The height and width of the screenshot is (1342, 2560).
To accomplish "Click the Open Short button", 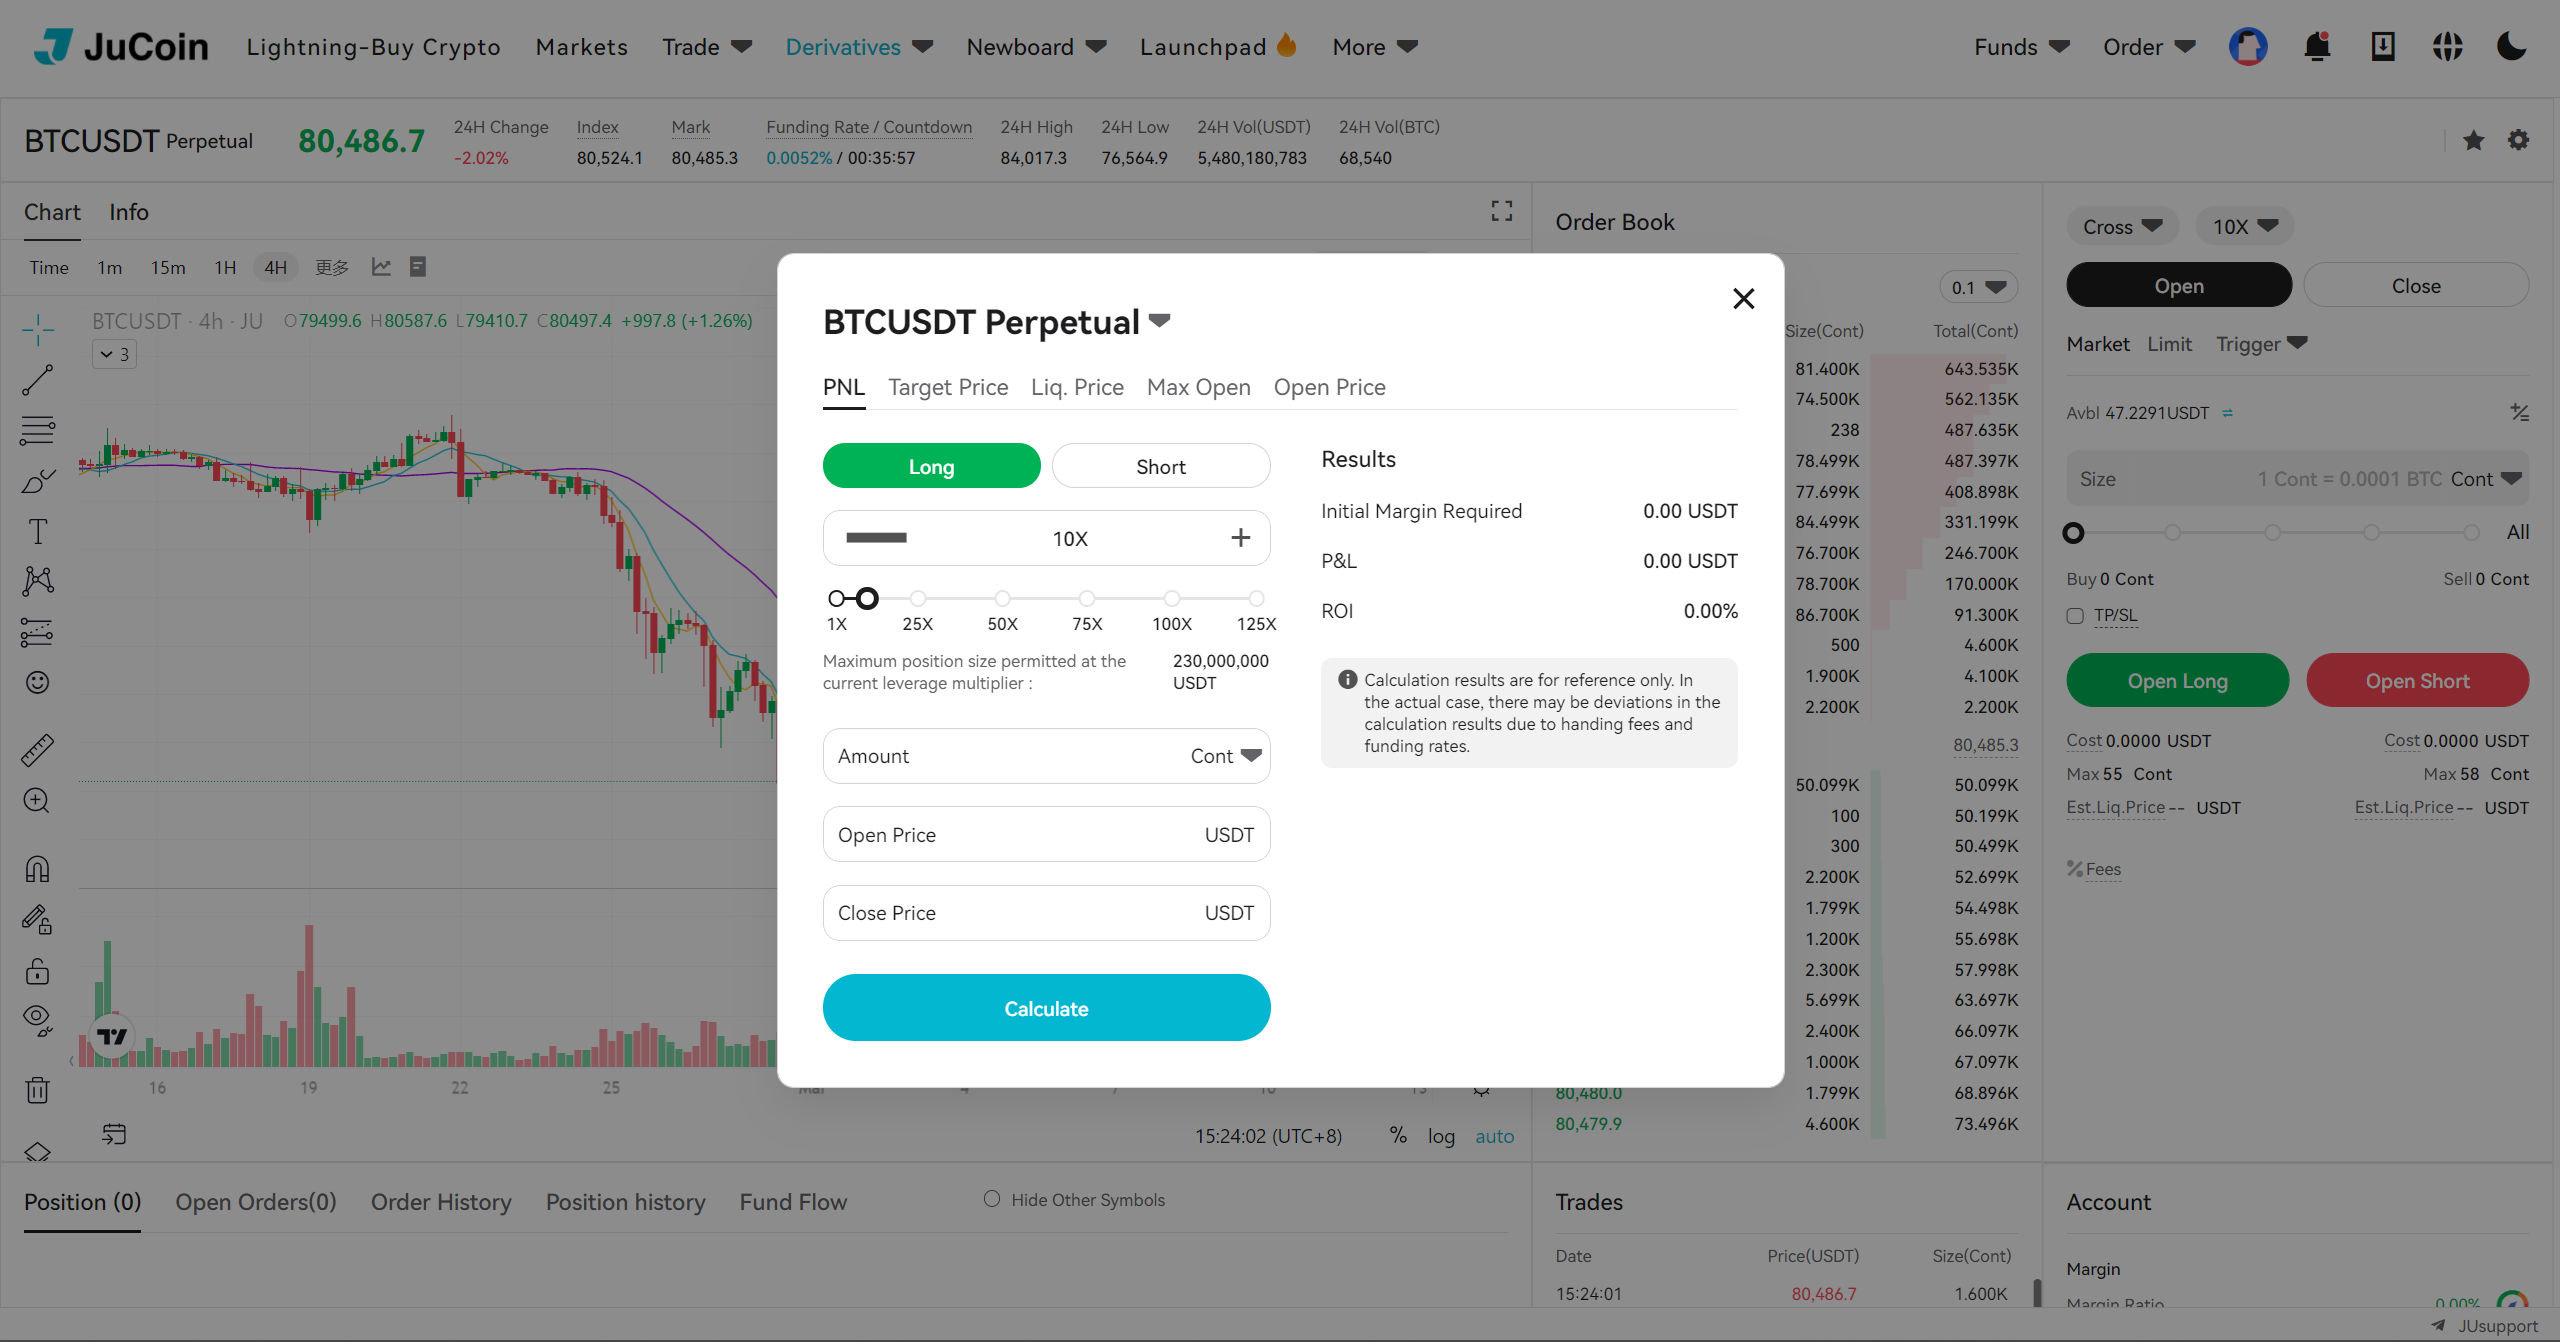I will point(2417,680).
